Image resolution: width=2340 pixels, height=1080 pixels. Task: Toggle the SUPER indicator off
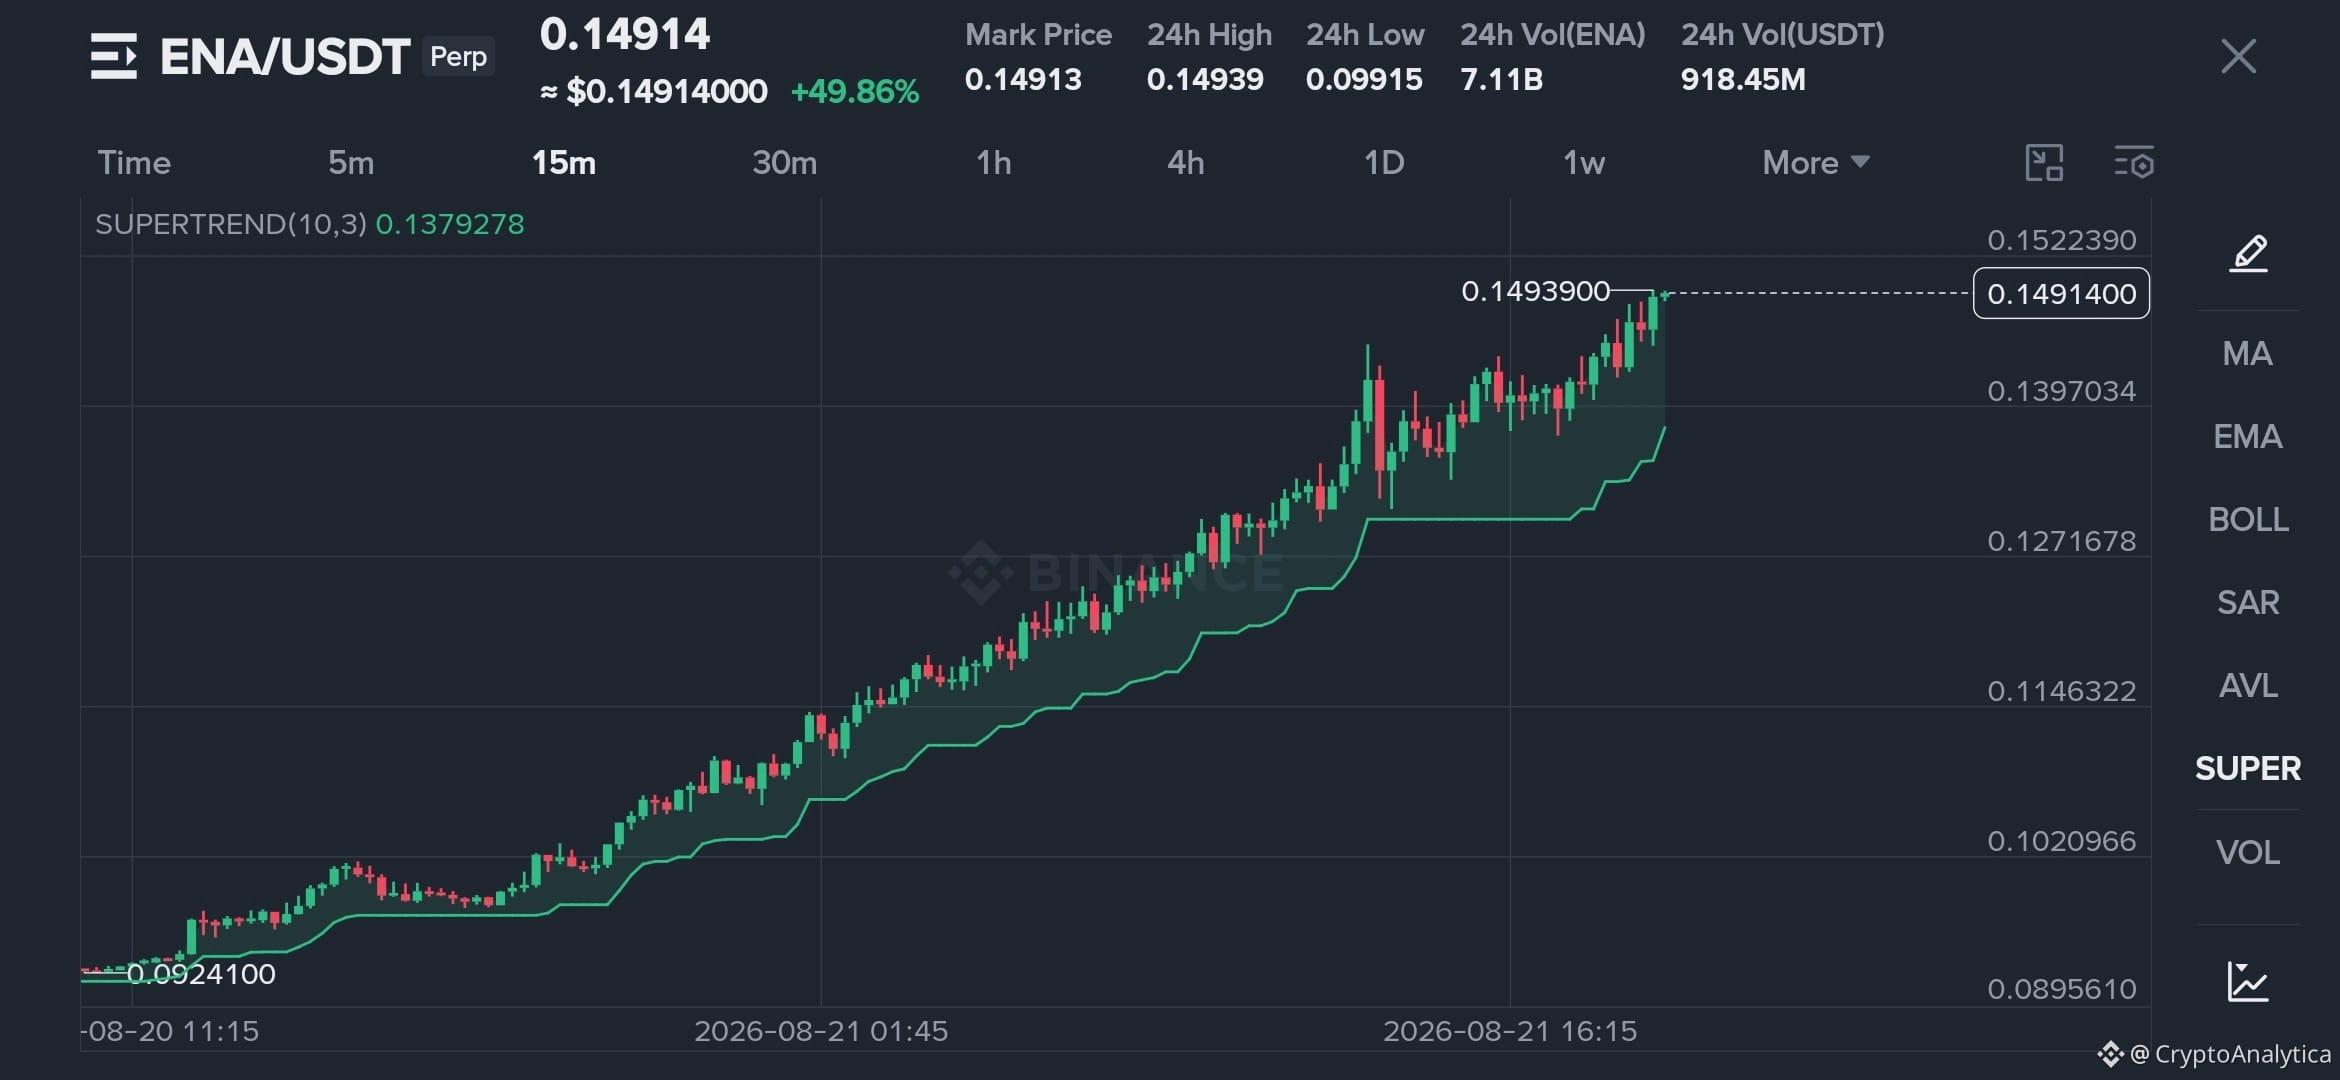(x=2248, y=769)
